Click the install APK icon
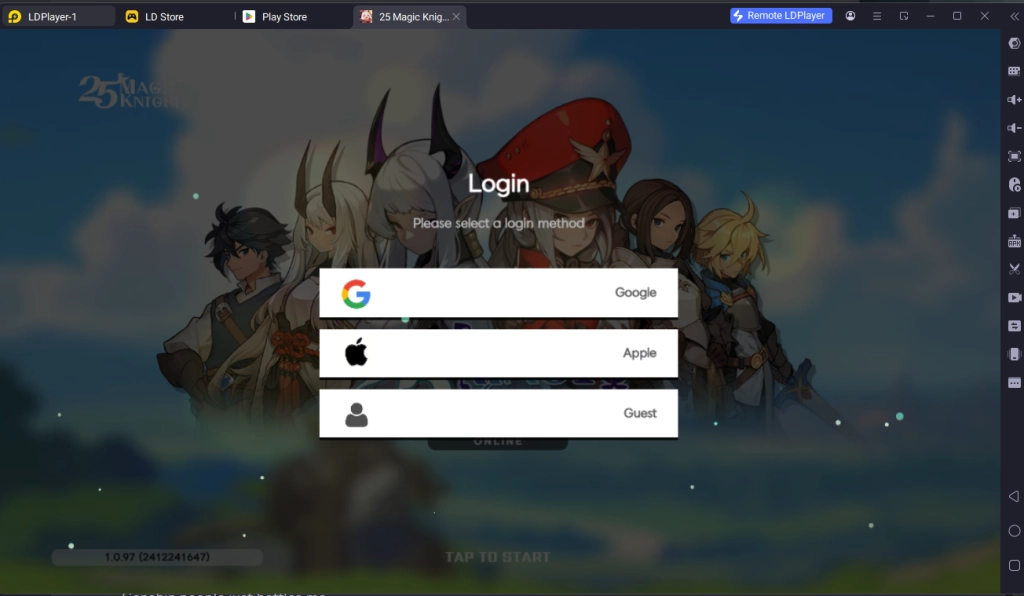 coord(1014,242)
